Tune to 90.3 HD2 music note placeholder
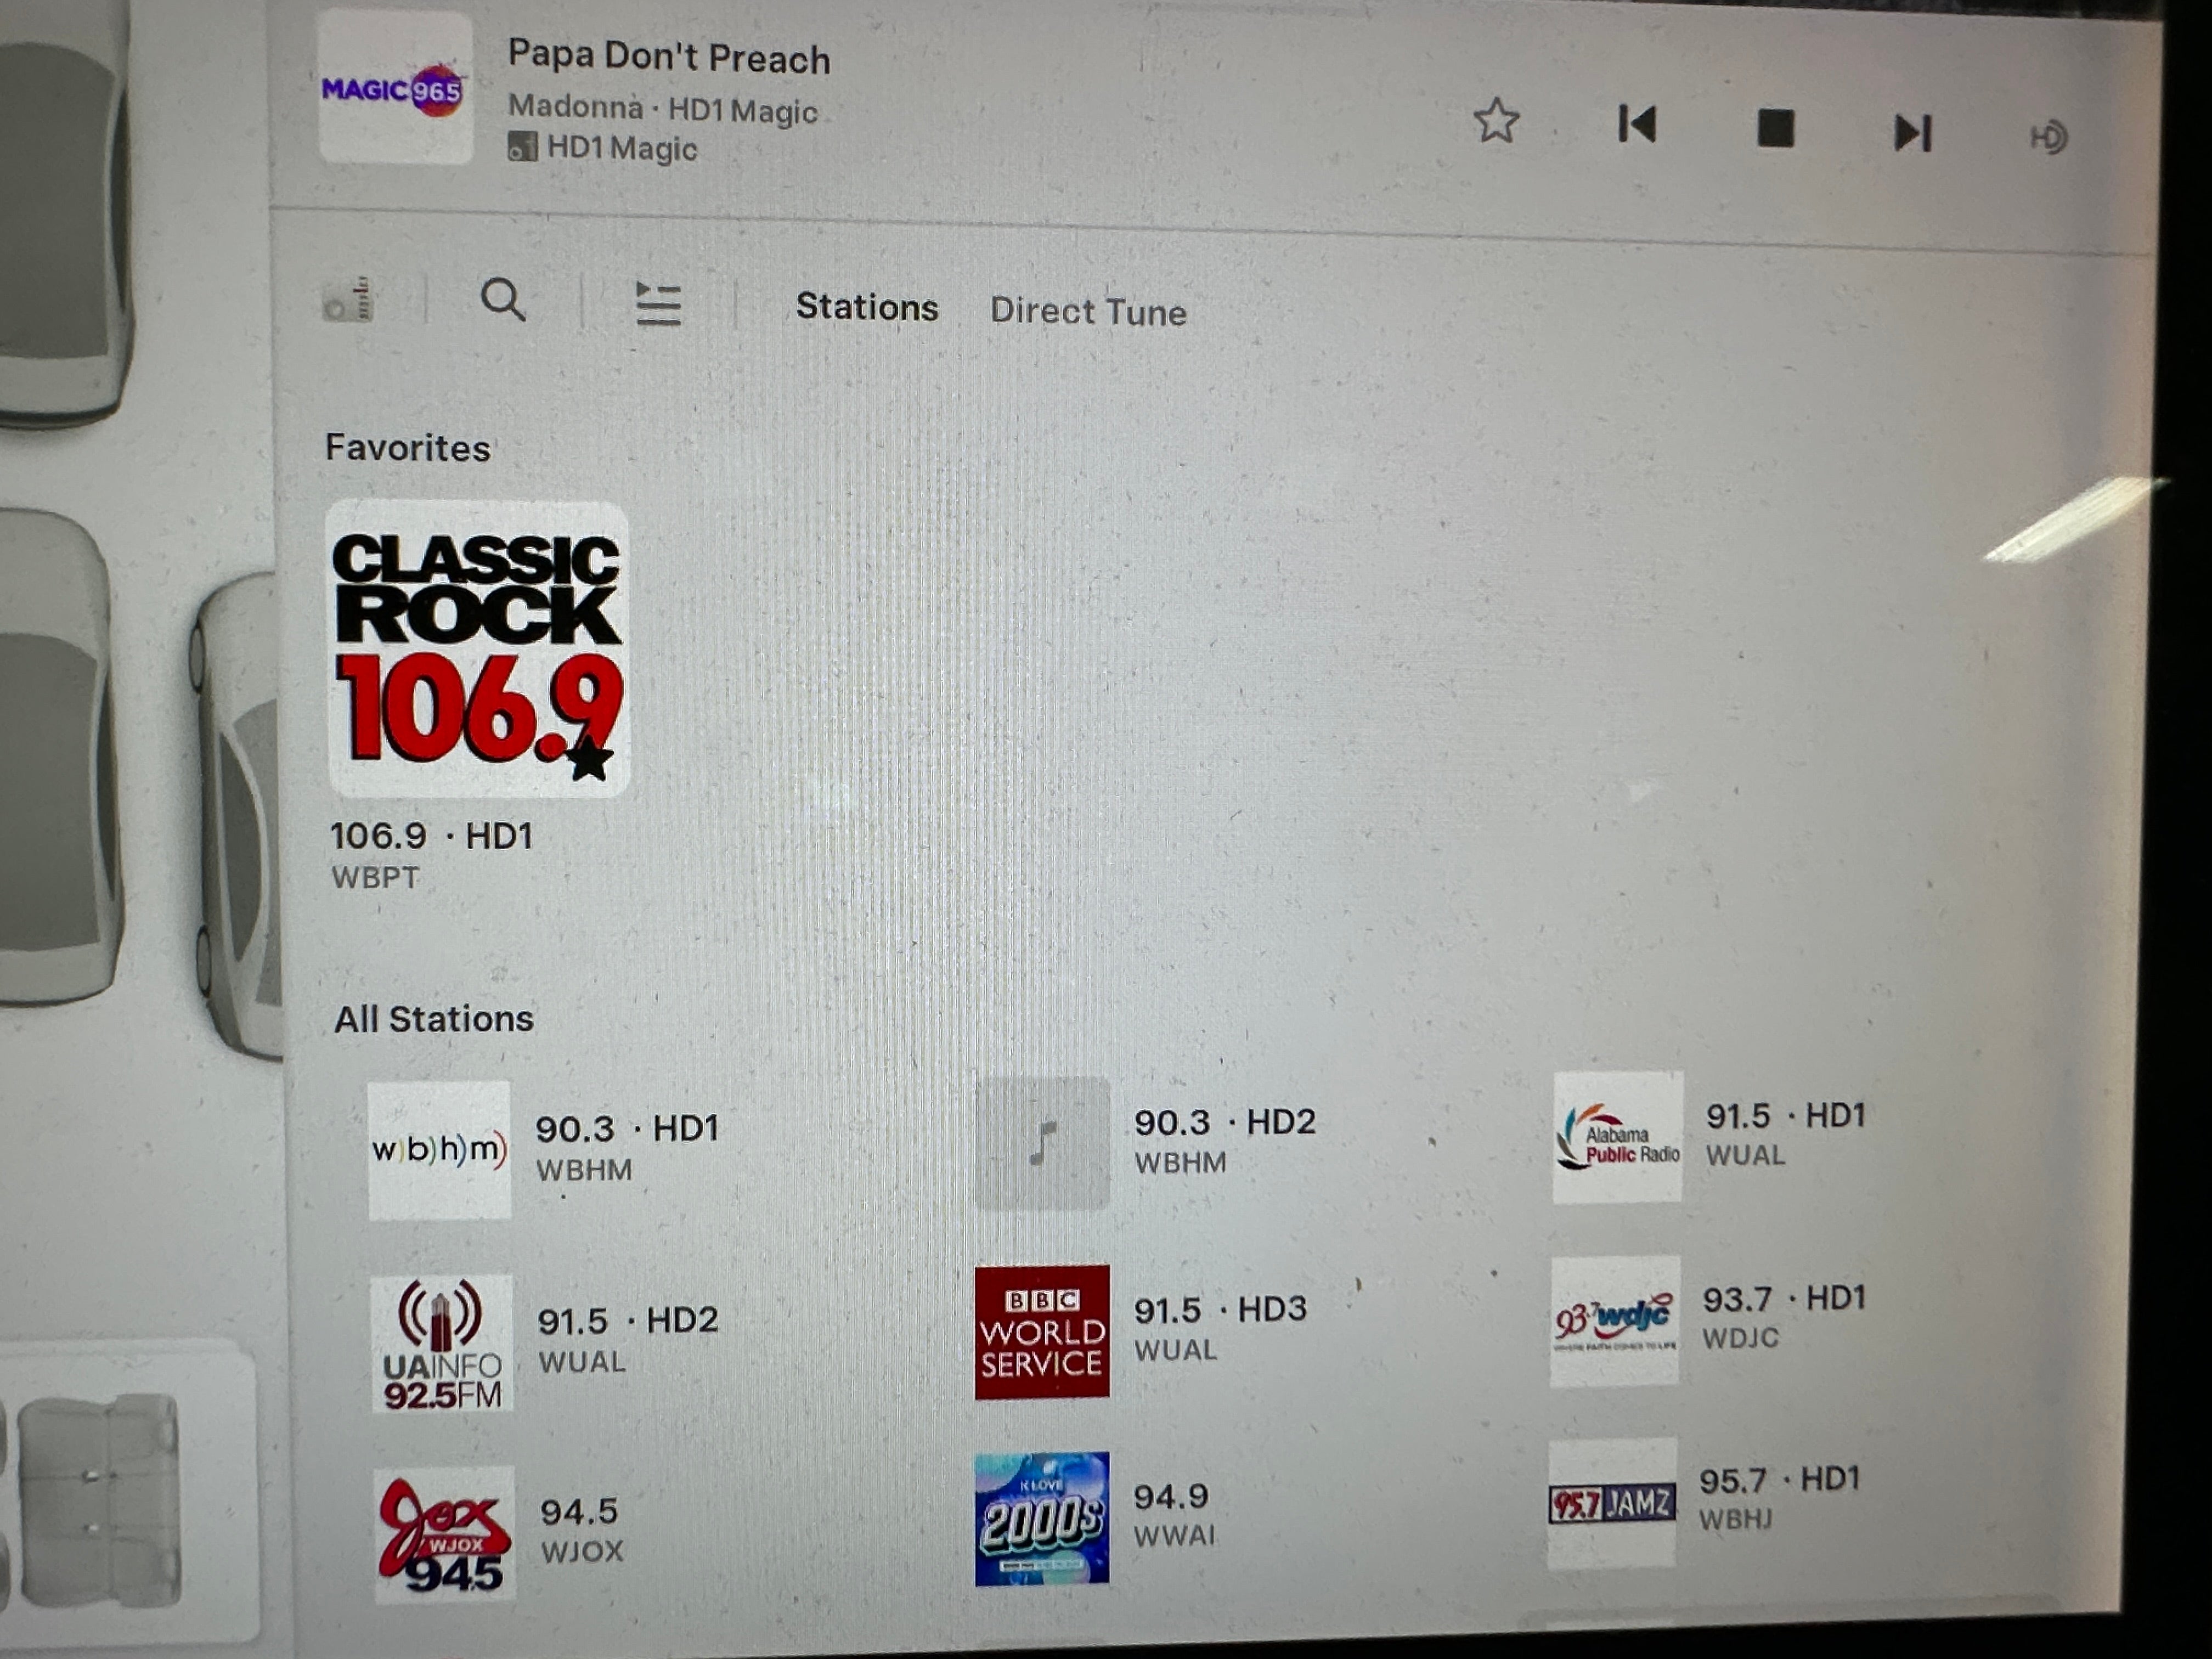Screen dimensions: 2212x1659 coord(1042,1143)
